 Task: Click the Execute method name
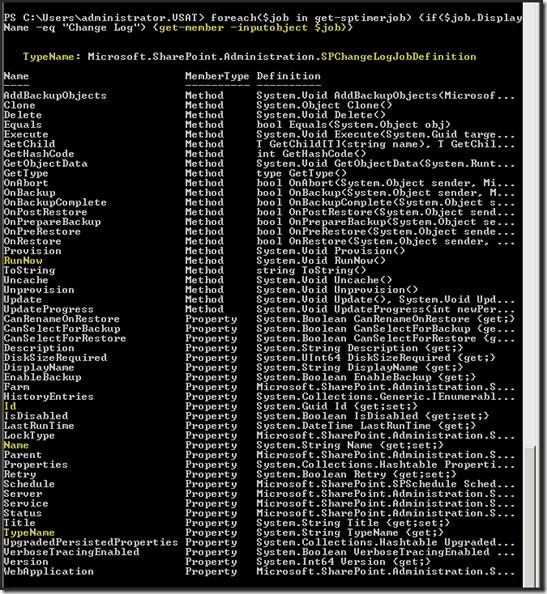(26, 134)
